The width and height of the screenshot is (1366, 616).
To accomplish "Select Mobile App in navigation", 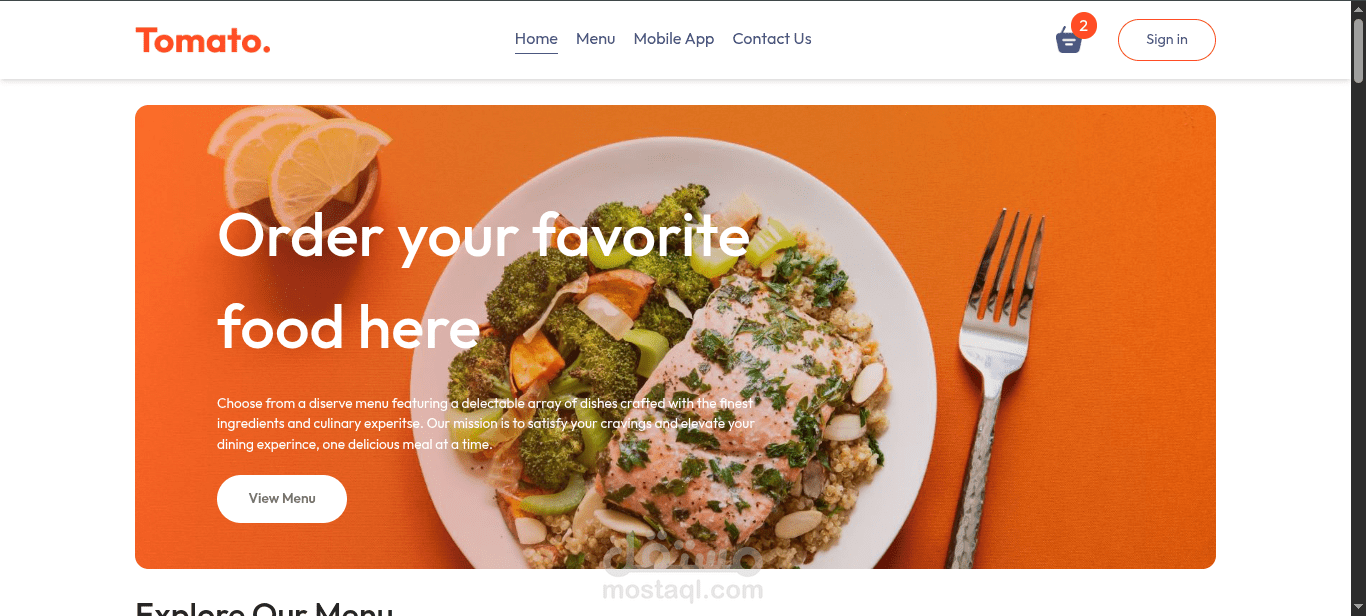I will (674, 39).
